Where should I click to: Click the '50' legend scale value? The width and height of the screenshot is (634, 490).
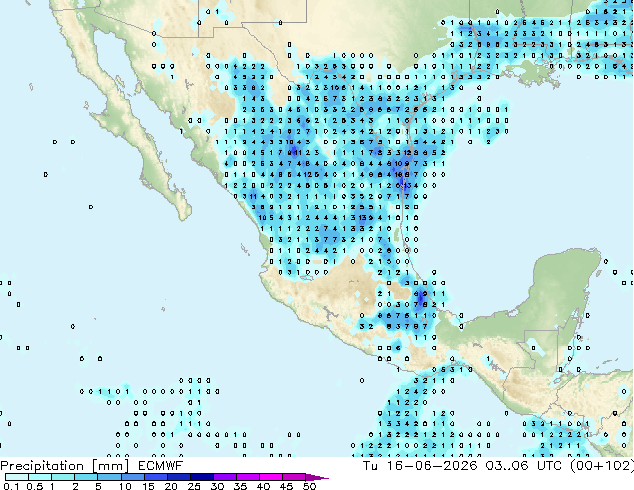309,486
